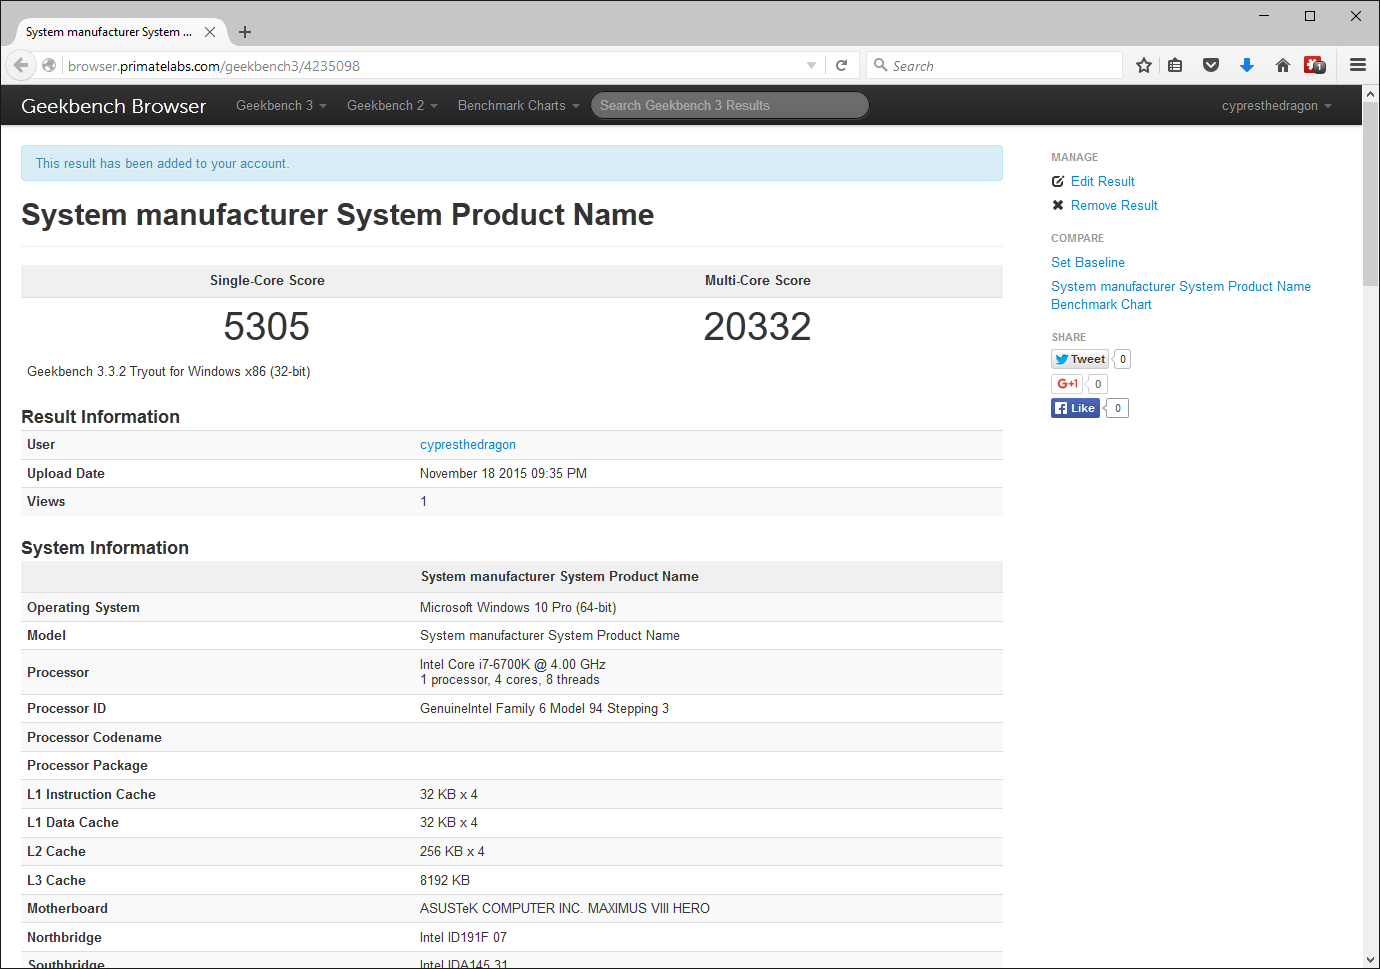Screen dimensions: 1380x969
Task: Click the Pocket save icon
Action: (1211, 66)
